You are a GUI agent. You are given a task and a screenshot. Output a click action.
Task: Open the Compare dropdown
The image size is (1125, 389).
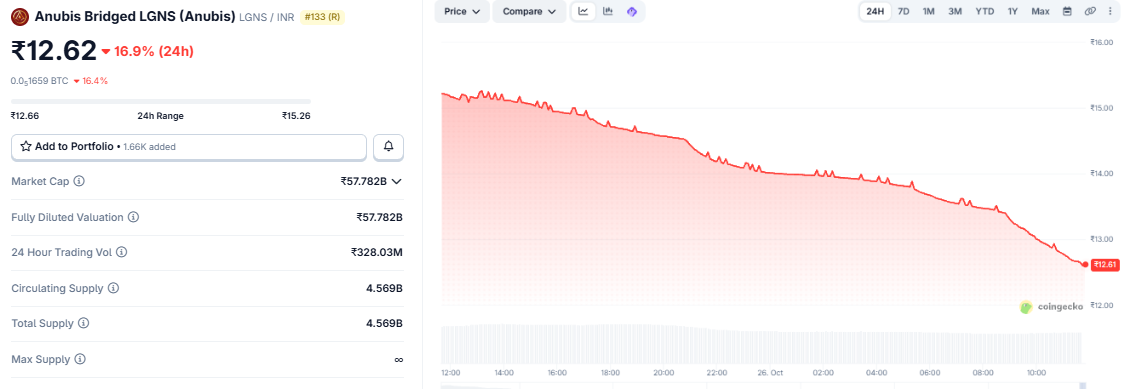coord(529,11)
